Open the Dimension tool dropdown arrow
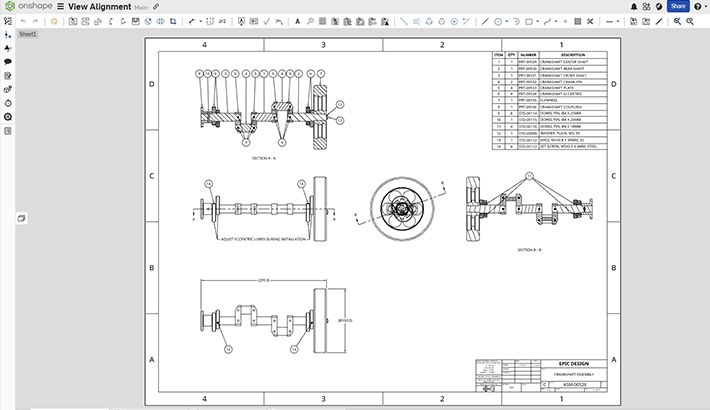Screen dimensions: 710x410 201,21
